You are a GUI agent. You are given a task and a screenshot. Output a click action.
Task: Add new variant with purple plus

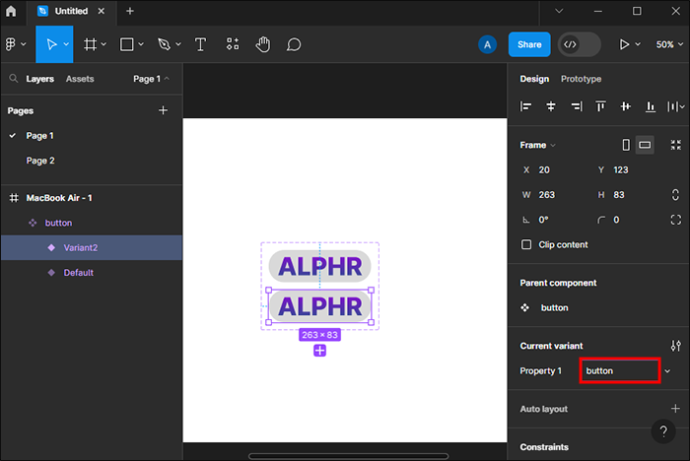pos(320,351)
